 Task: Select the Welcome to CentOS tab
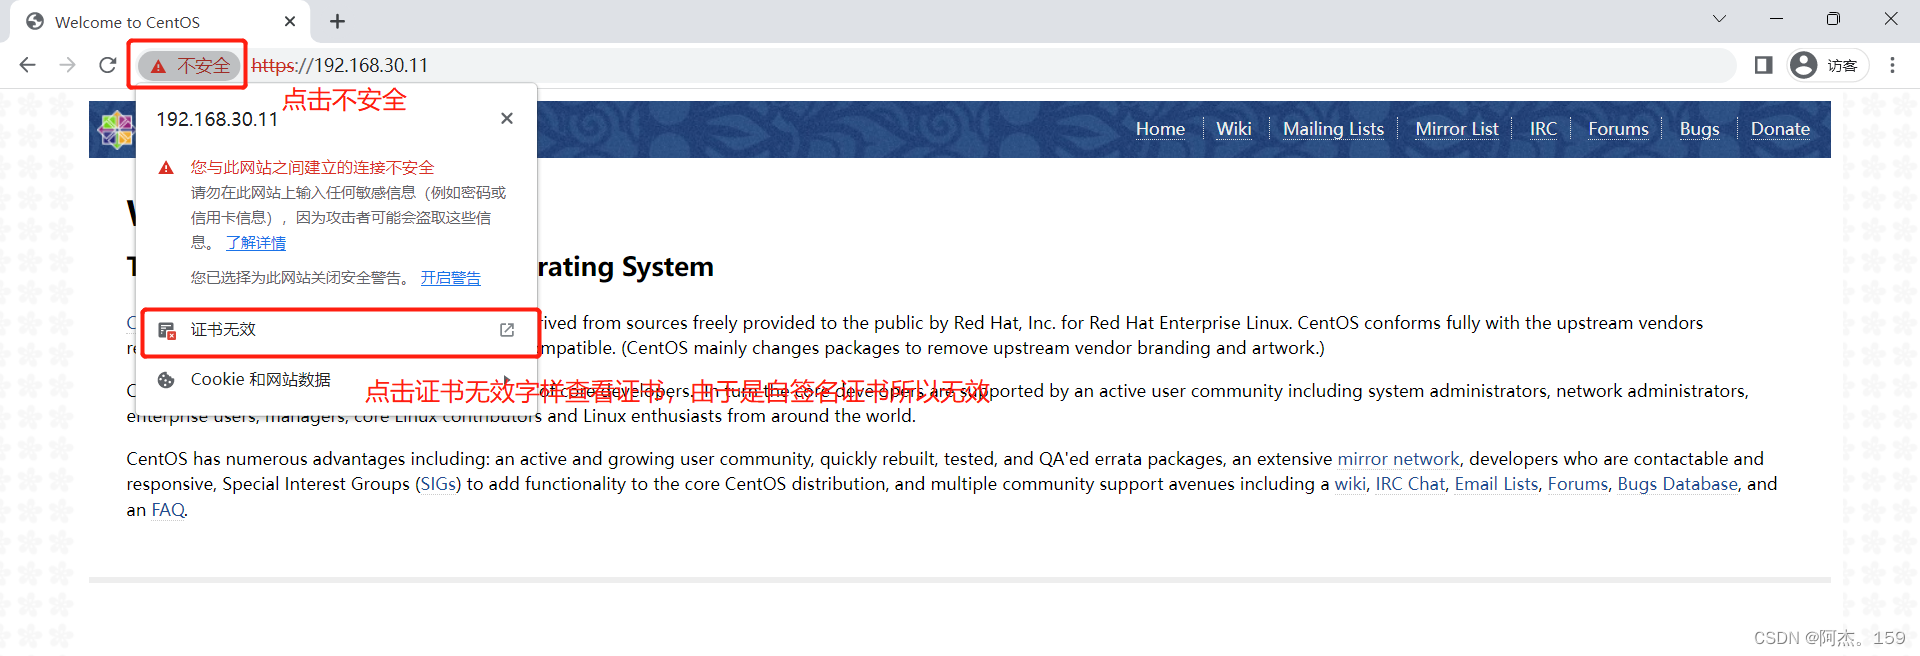[x=160, y=22]
